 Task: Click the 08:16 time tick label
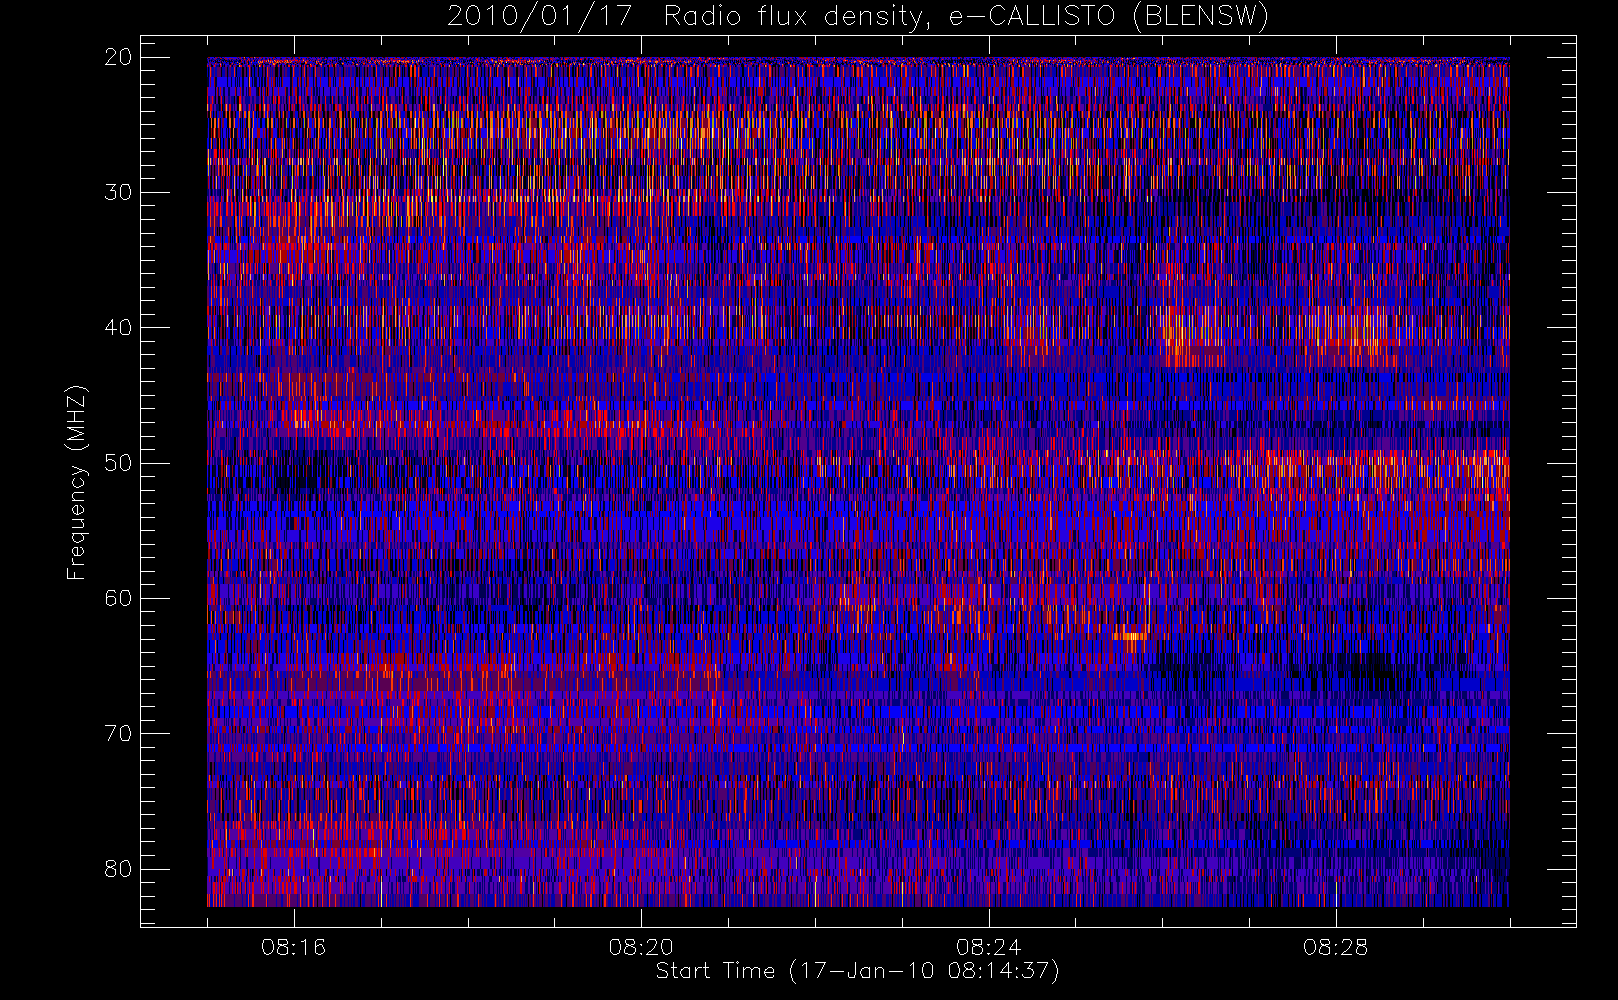tap(293, 947)
